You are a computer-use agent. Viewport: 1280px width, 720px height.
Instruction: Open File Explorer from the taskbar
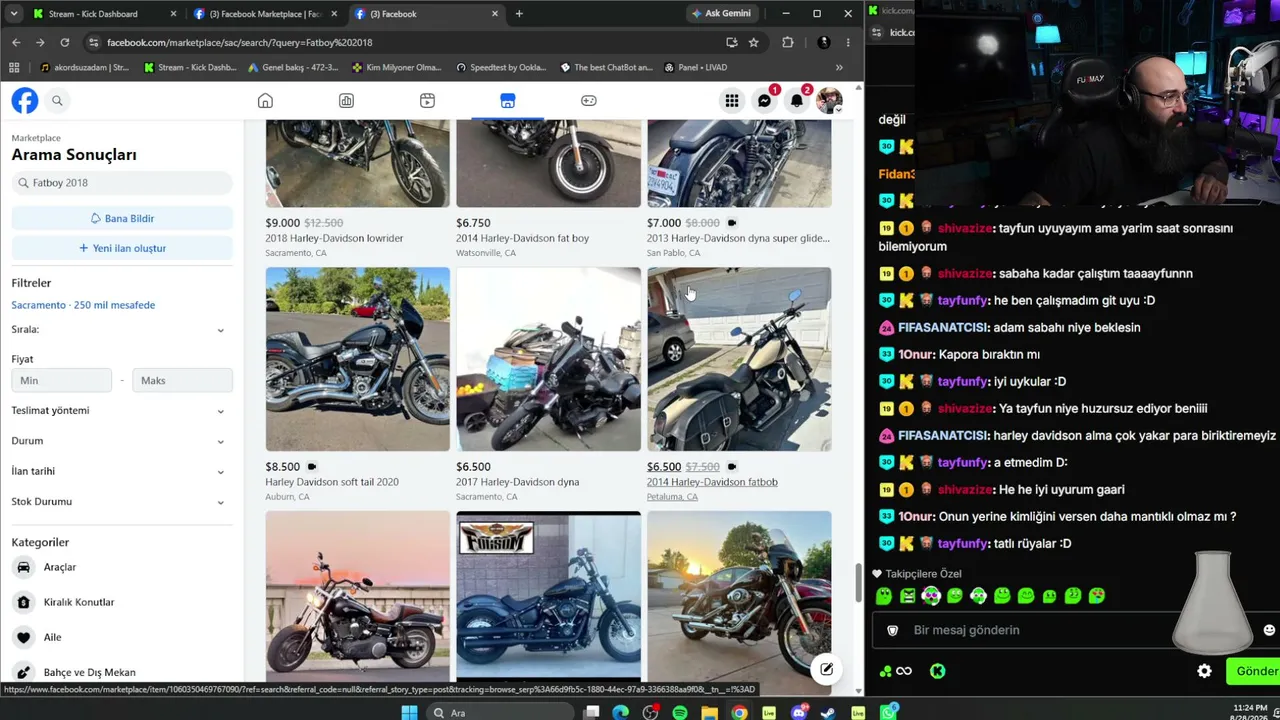click(x=709, y=712)
